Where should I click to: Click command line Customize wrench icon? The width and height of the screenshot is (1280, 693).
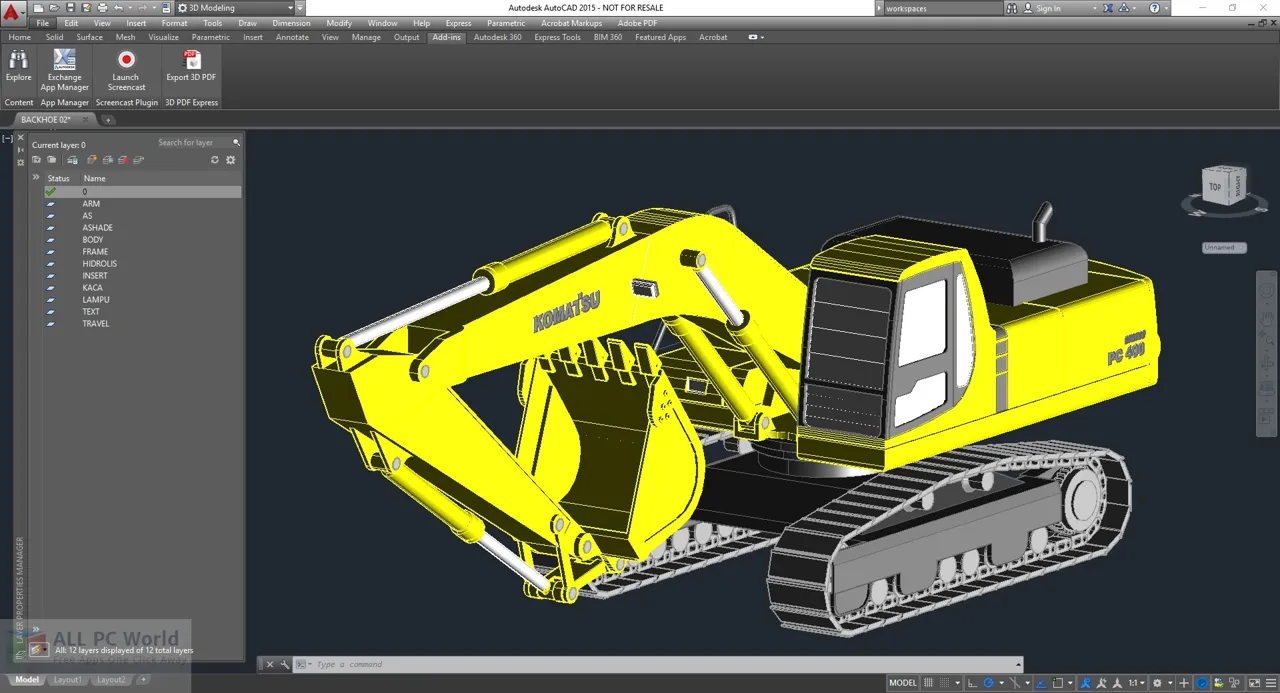pyautogui.click(x=285, y=664)
